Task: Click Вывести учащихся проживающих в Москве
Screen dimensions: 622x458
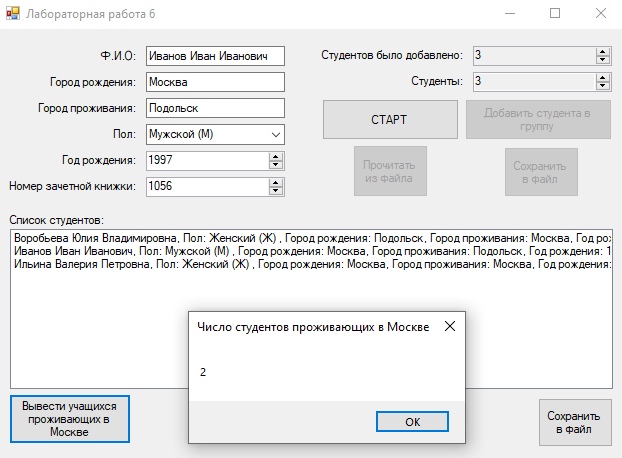Action: [x=70, y=419]
